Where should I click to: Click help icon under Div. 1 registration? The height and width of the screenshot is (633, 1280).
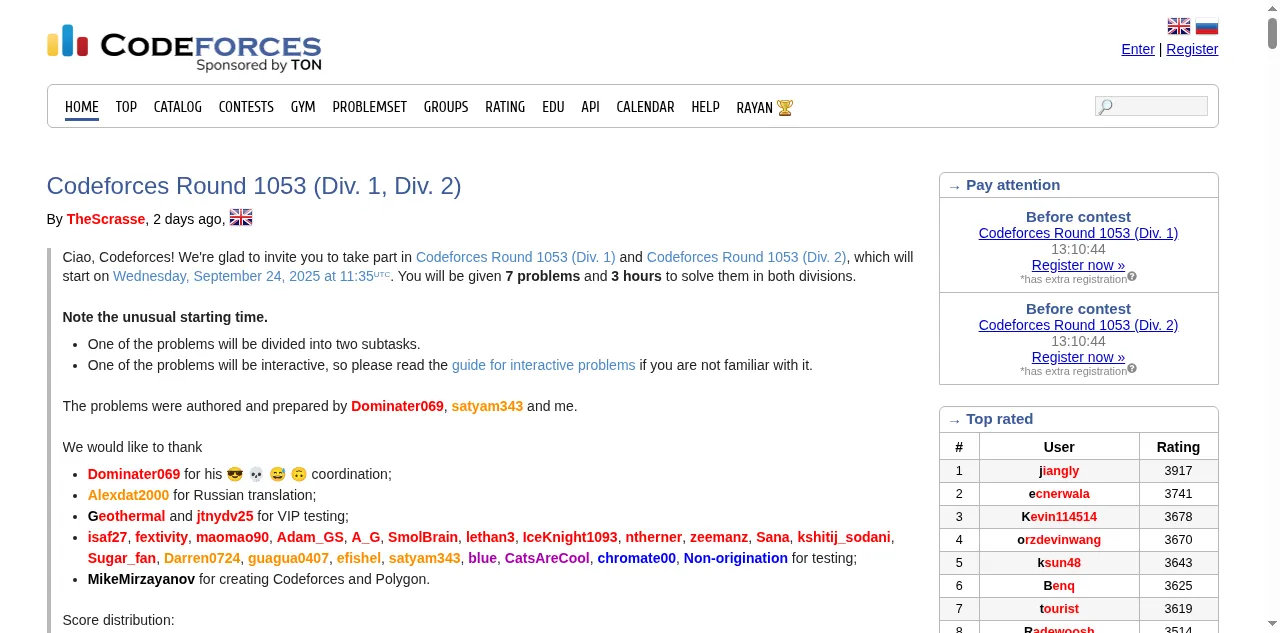point(1132,277)
